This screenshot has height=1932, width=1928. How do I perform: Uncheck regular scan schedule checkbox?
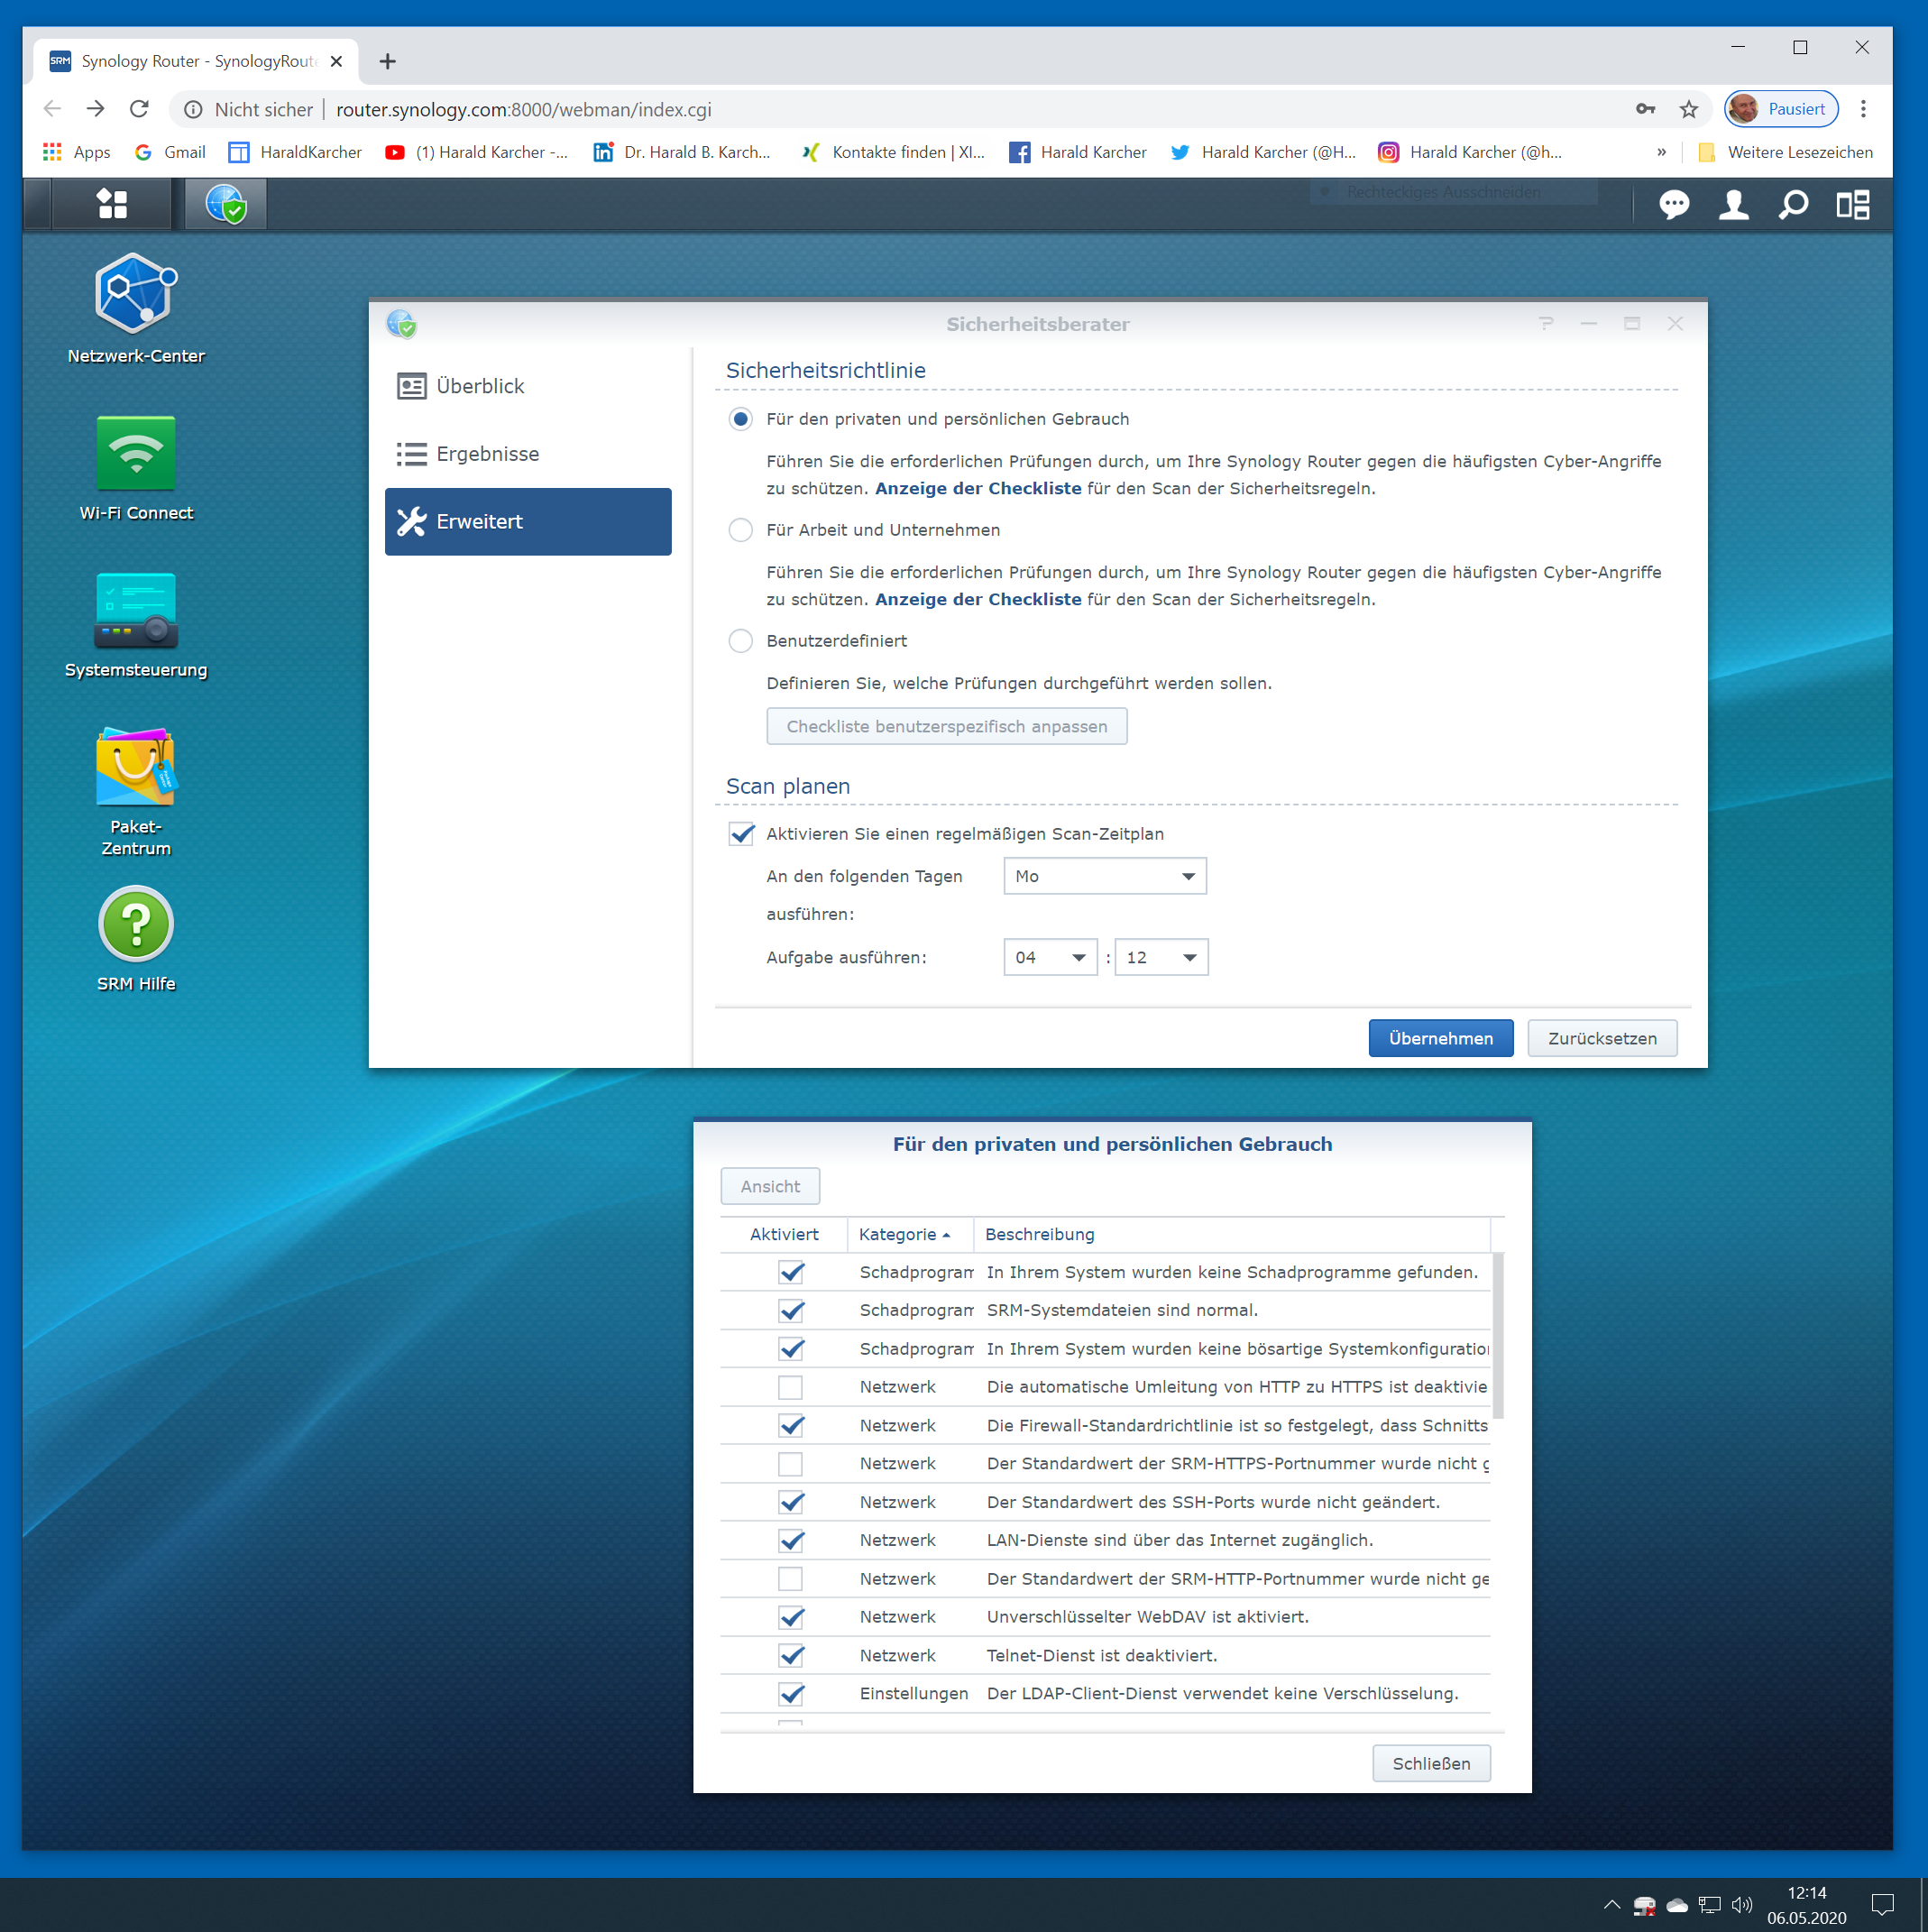click(x=741, y=834)
